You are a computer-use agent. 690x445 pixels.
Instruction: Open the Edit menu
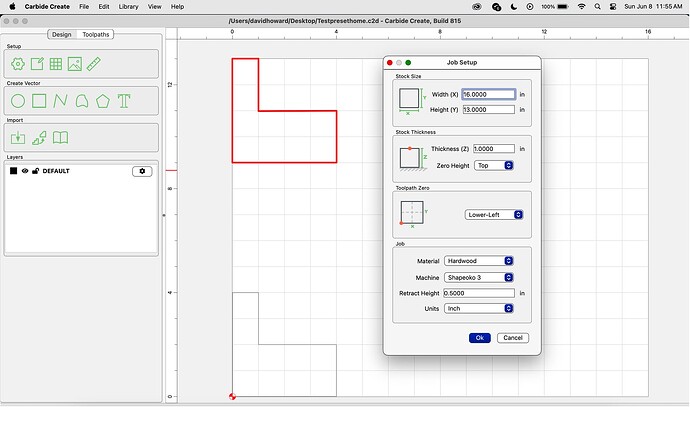point(104,7)
